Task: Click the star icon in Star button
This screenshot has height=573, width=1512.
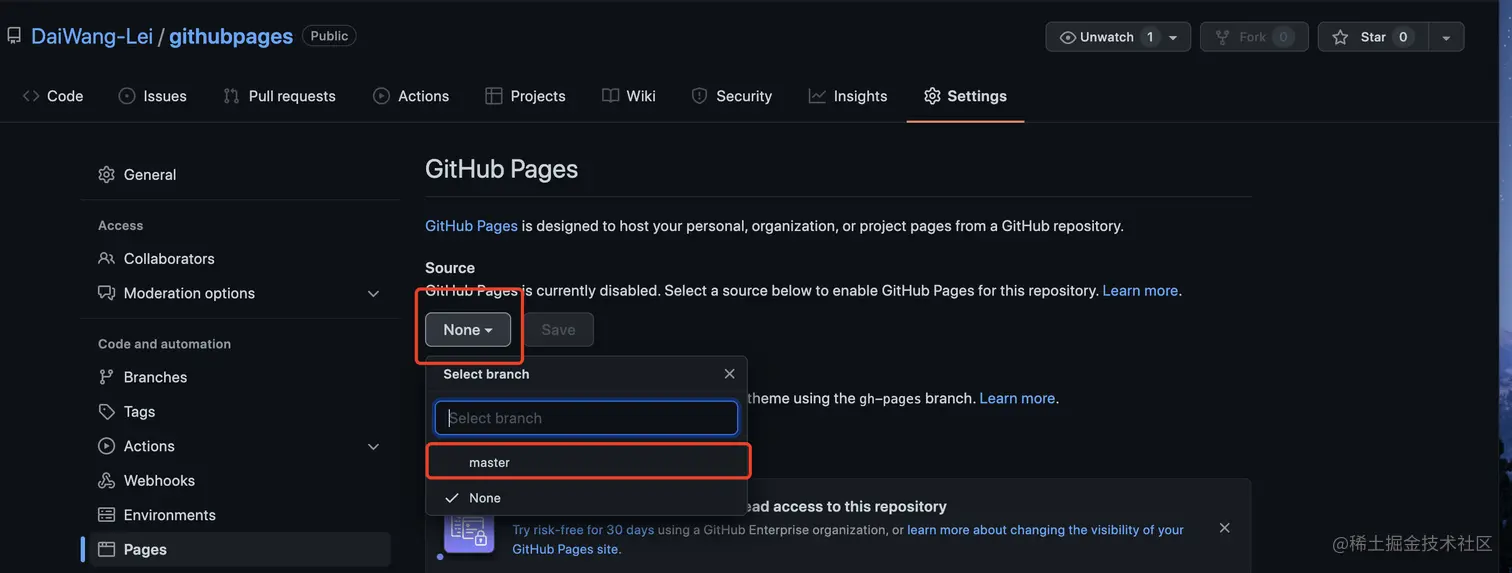Action: 1340,37
